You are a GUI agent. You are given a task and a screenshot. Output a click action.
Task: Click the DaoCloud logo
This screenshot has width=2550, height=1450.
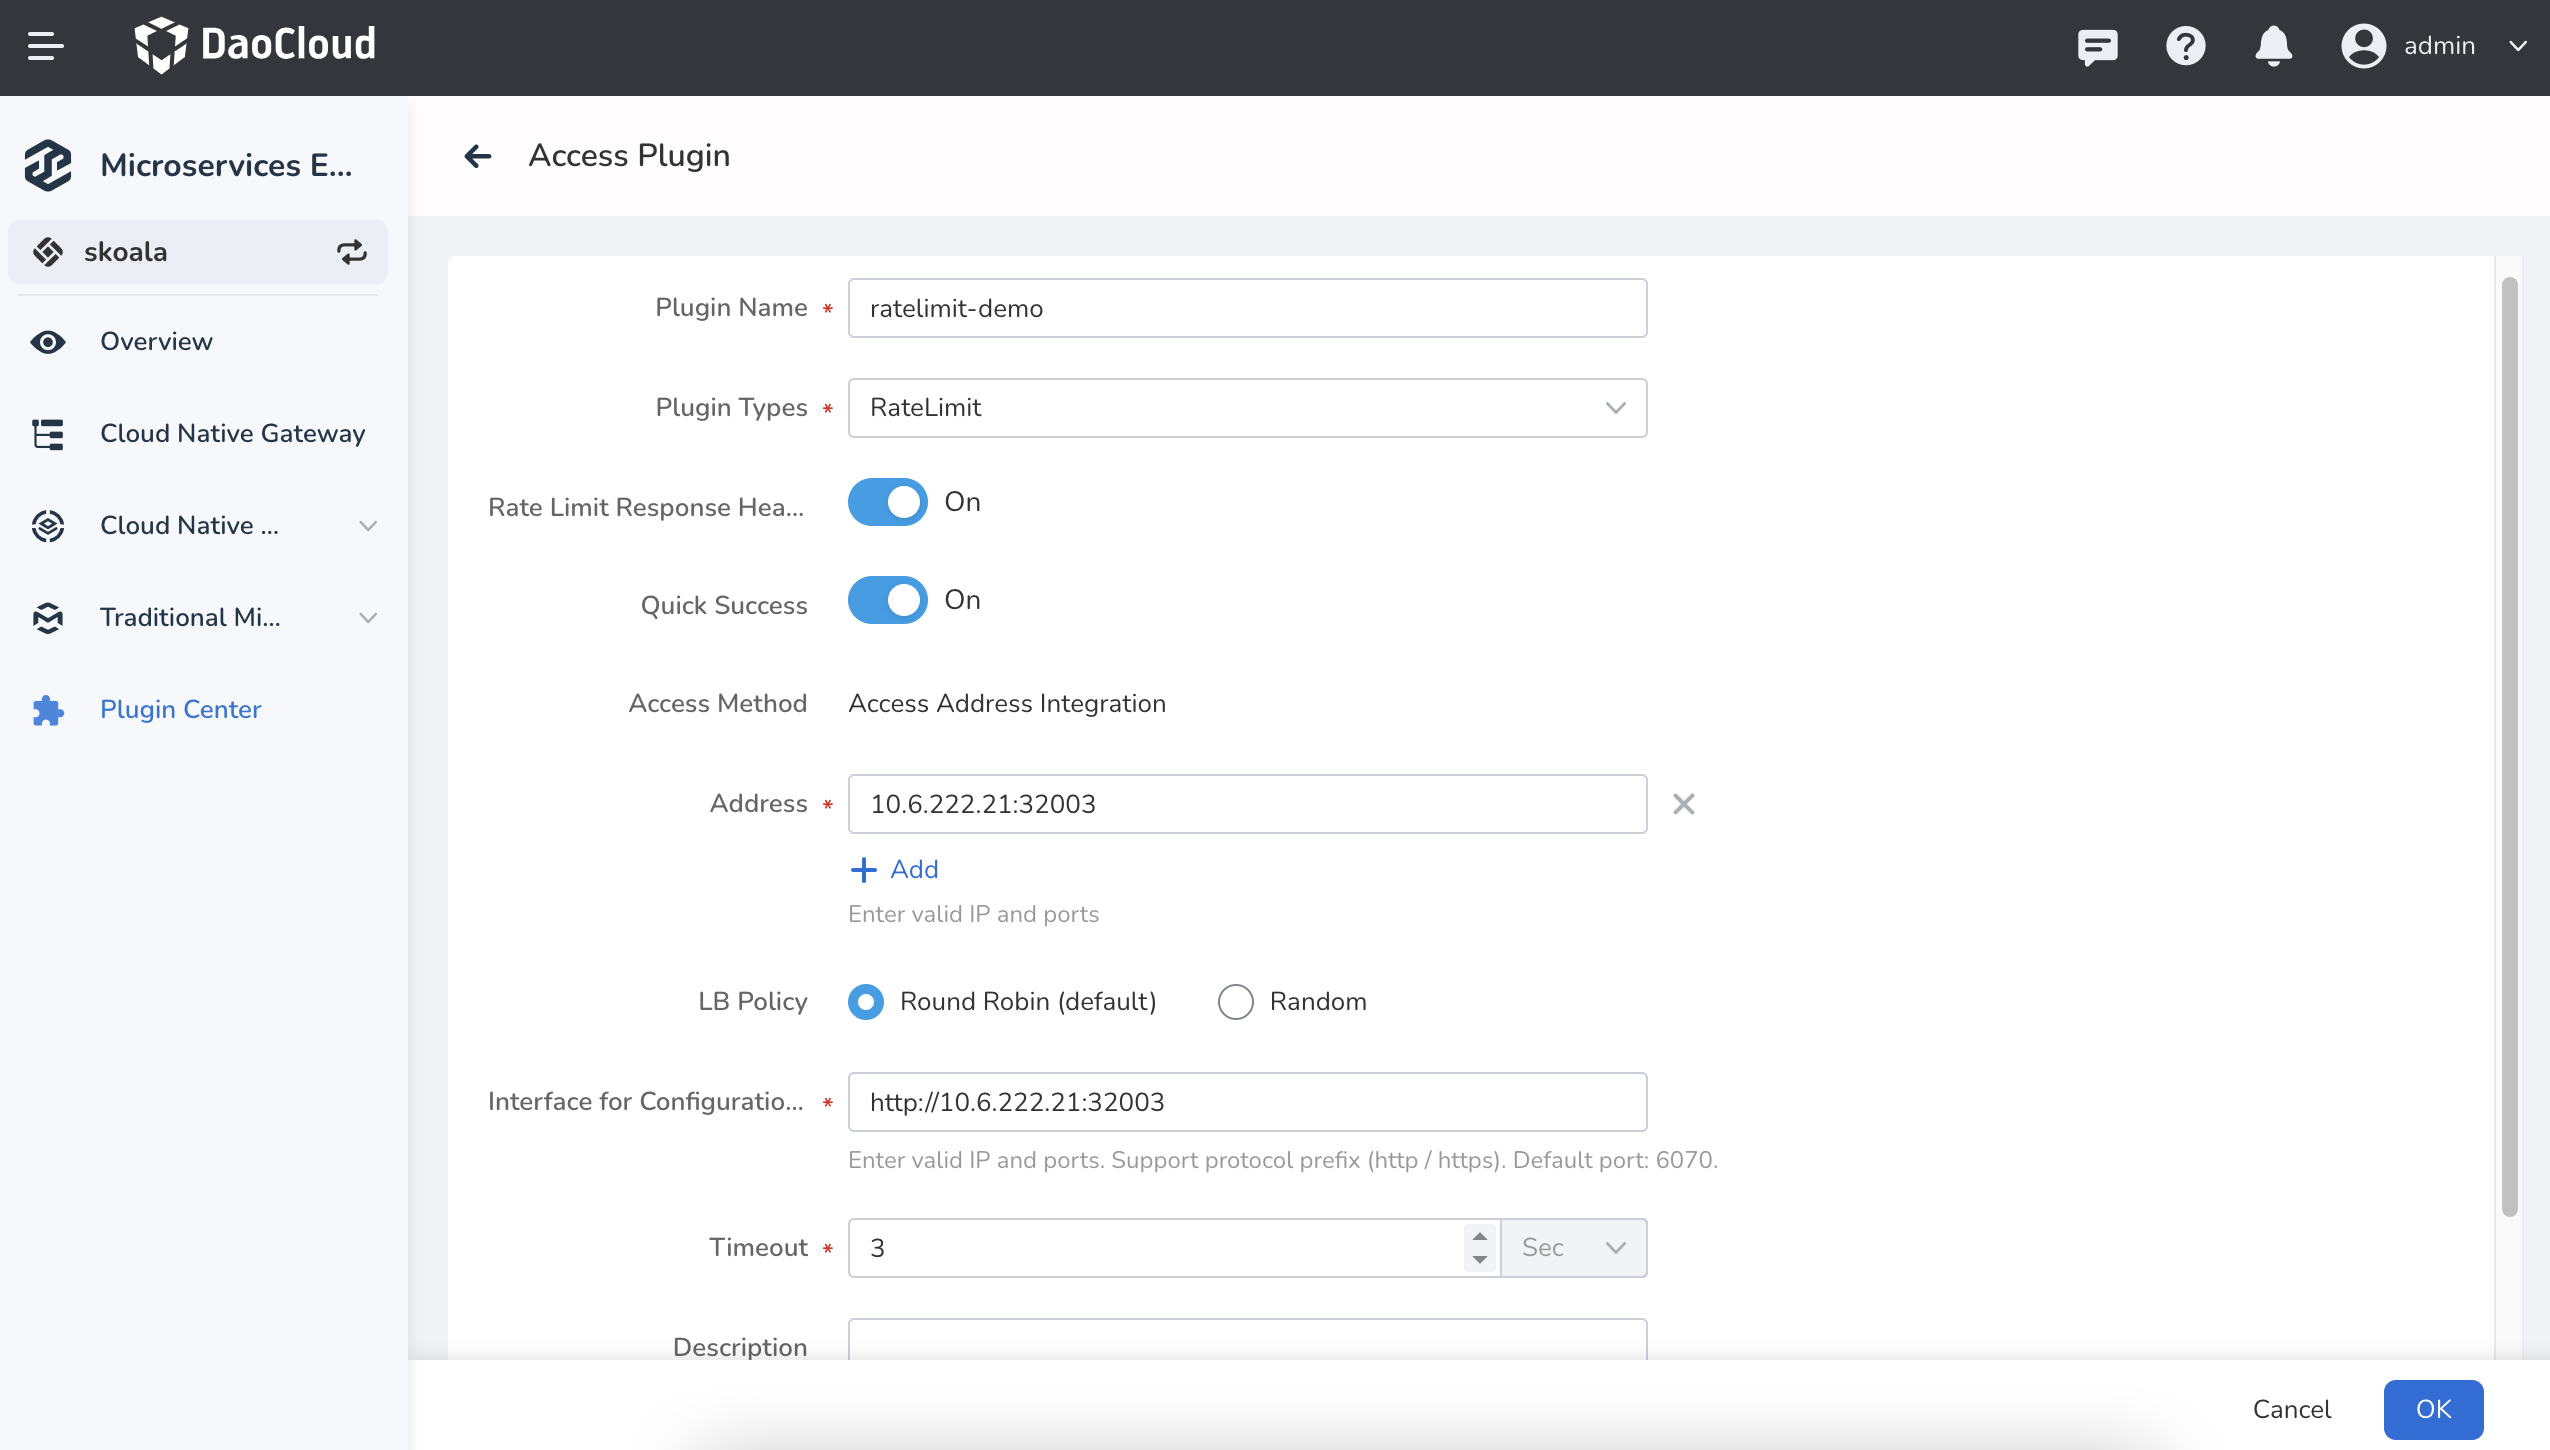(x=256, y=44)
